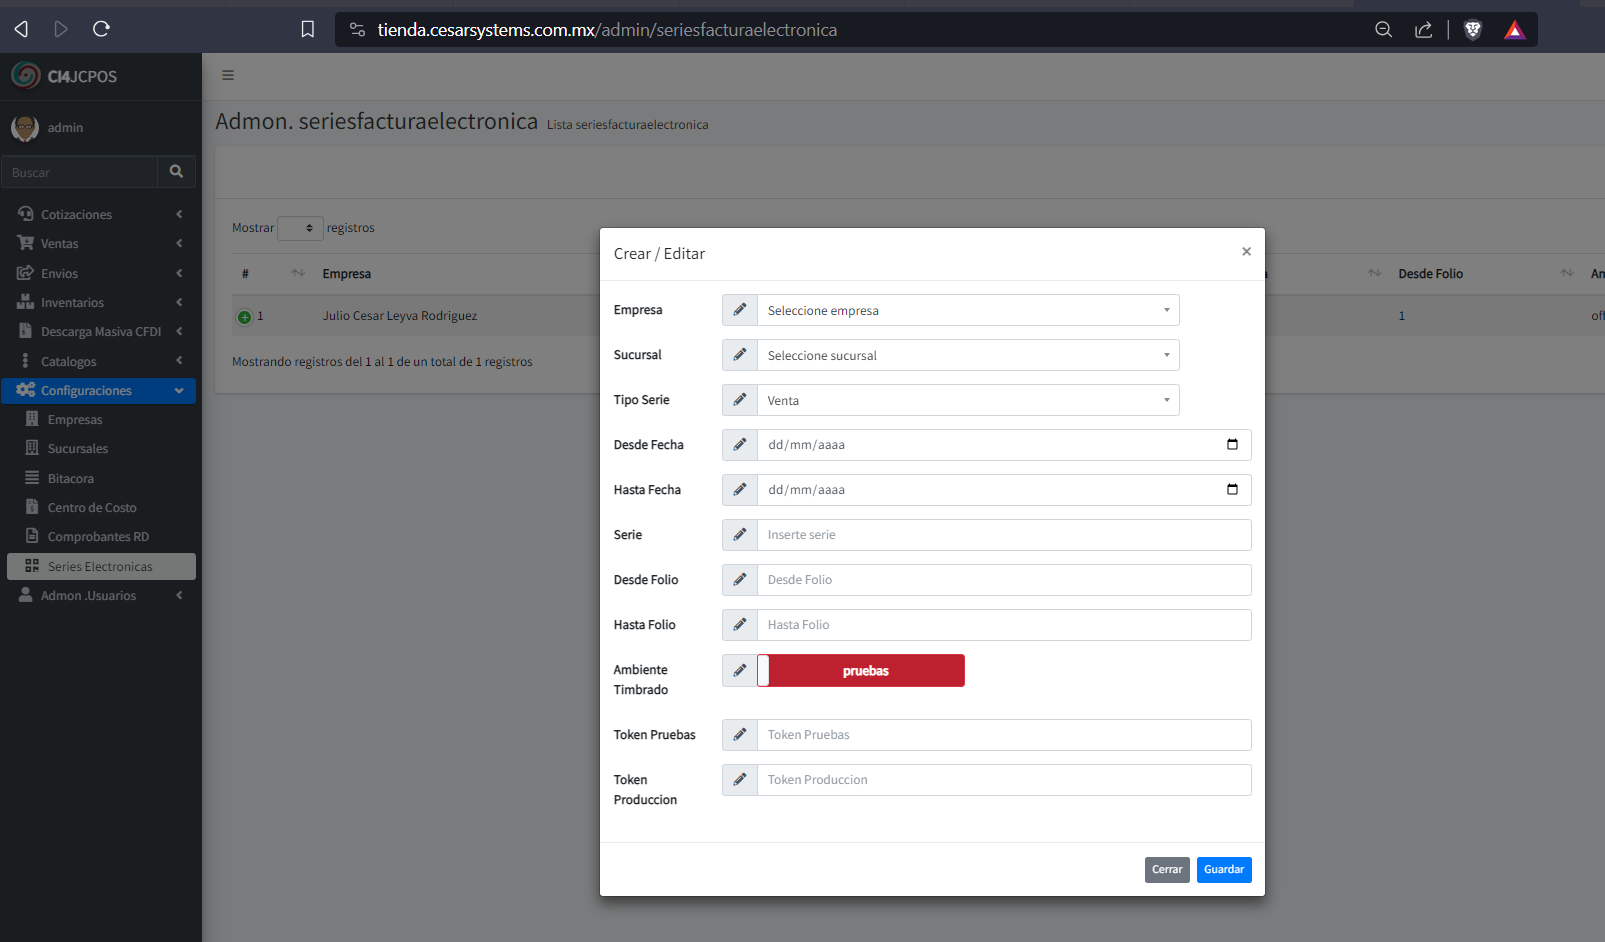Open the Seleccione empresa dropdown
The width and height of the screenshot is (1605, 942).
967,311
